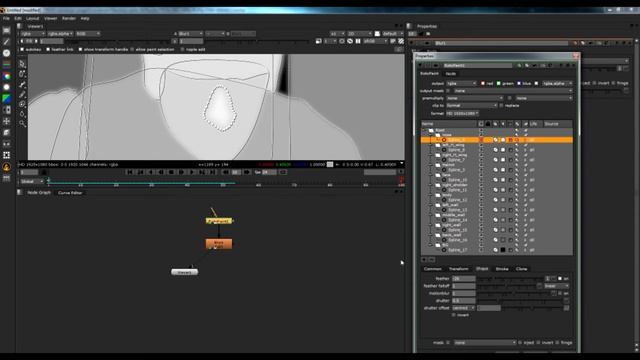Viewport: 640px width, 360px height.
Task: Toggle allow paint selection checkbox
Action: click(132, 49)
